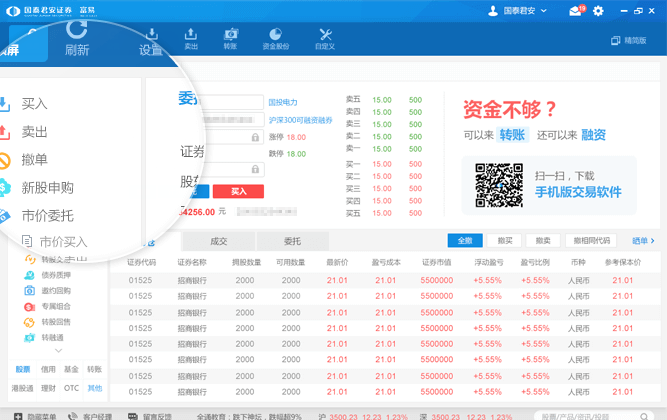Select 转账 tab in bottom-left category grid

click(x=94, y=369)
